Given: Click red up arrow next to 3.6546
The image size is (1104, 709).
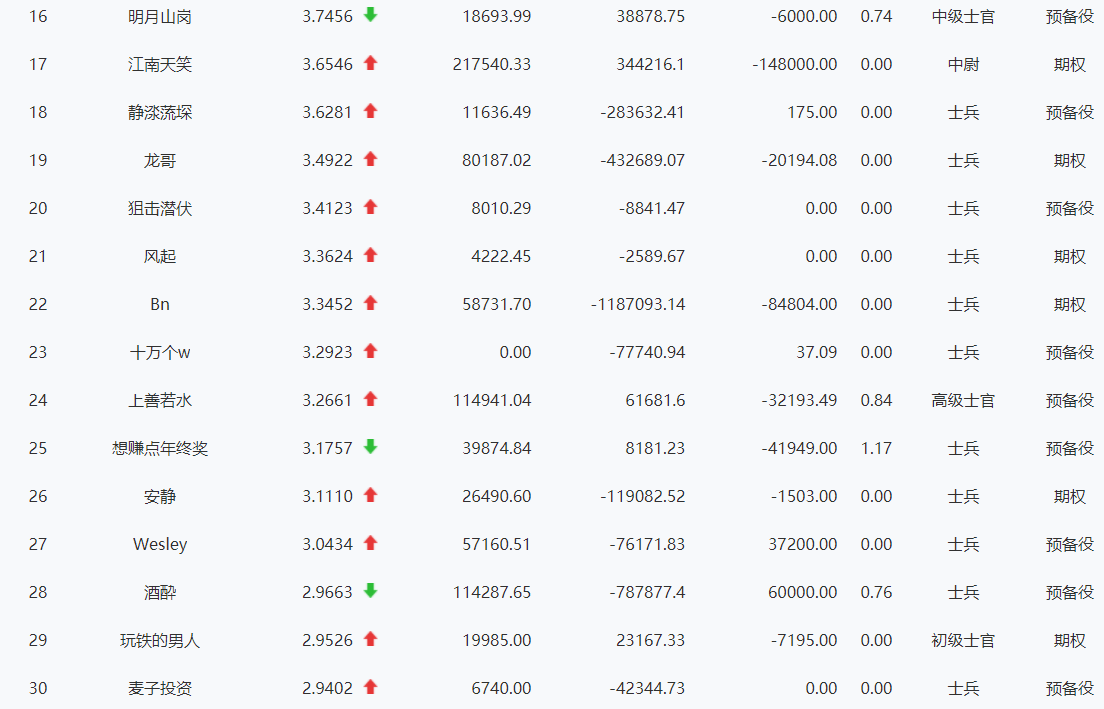Looking at the screenshot, I should [370, 63].
